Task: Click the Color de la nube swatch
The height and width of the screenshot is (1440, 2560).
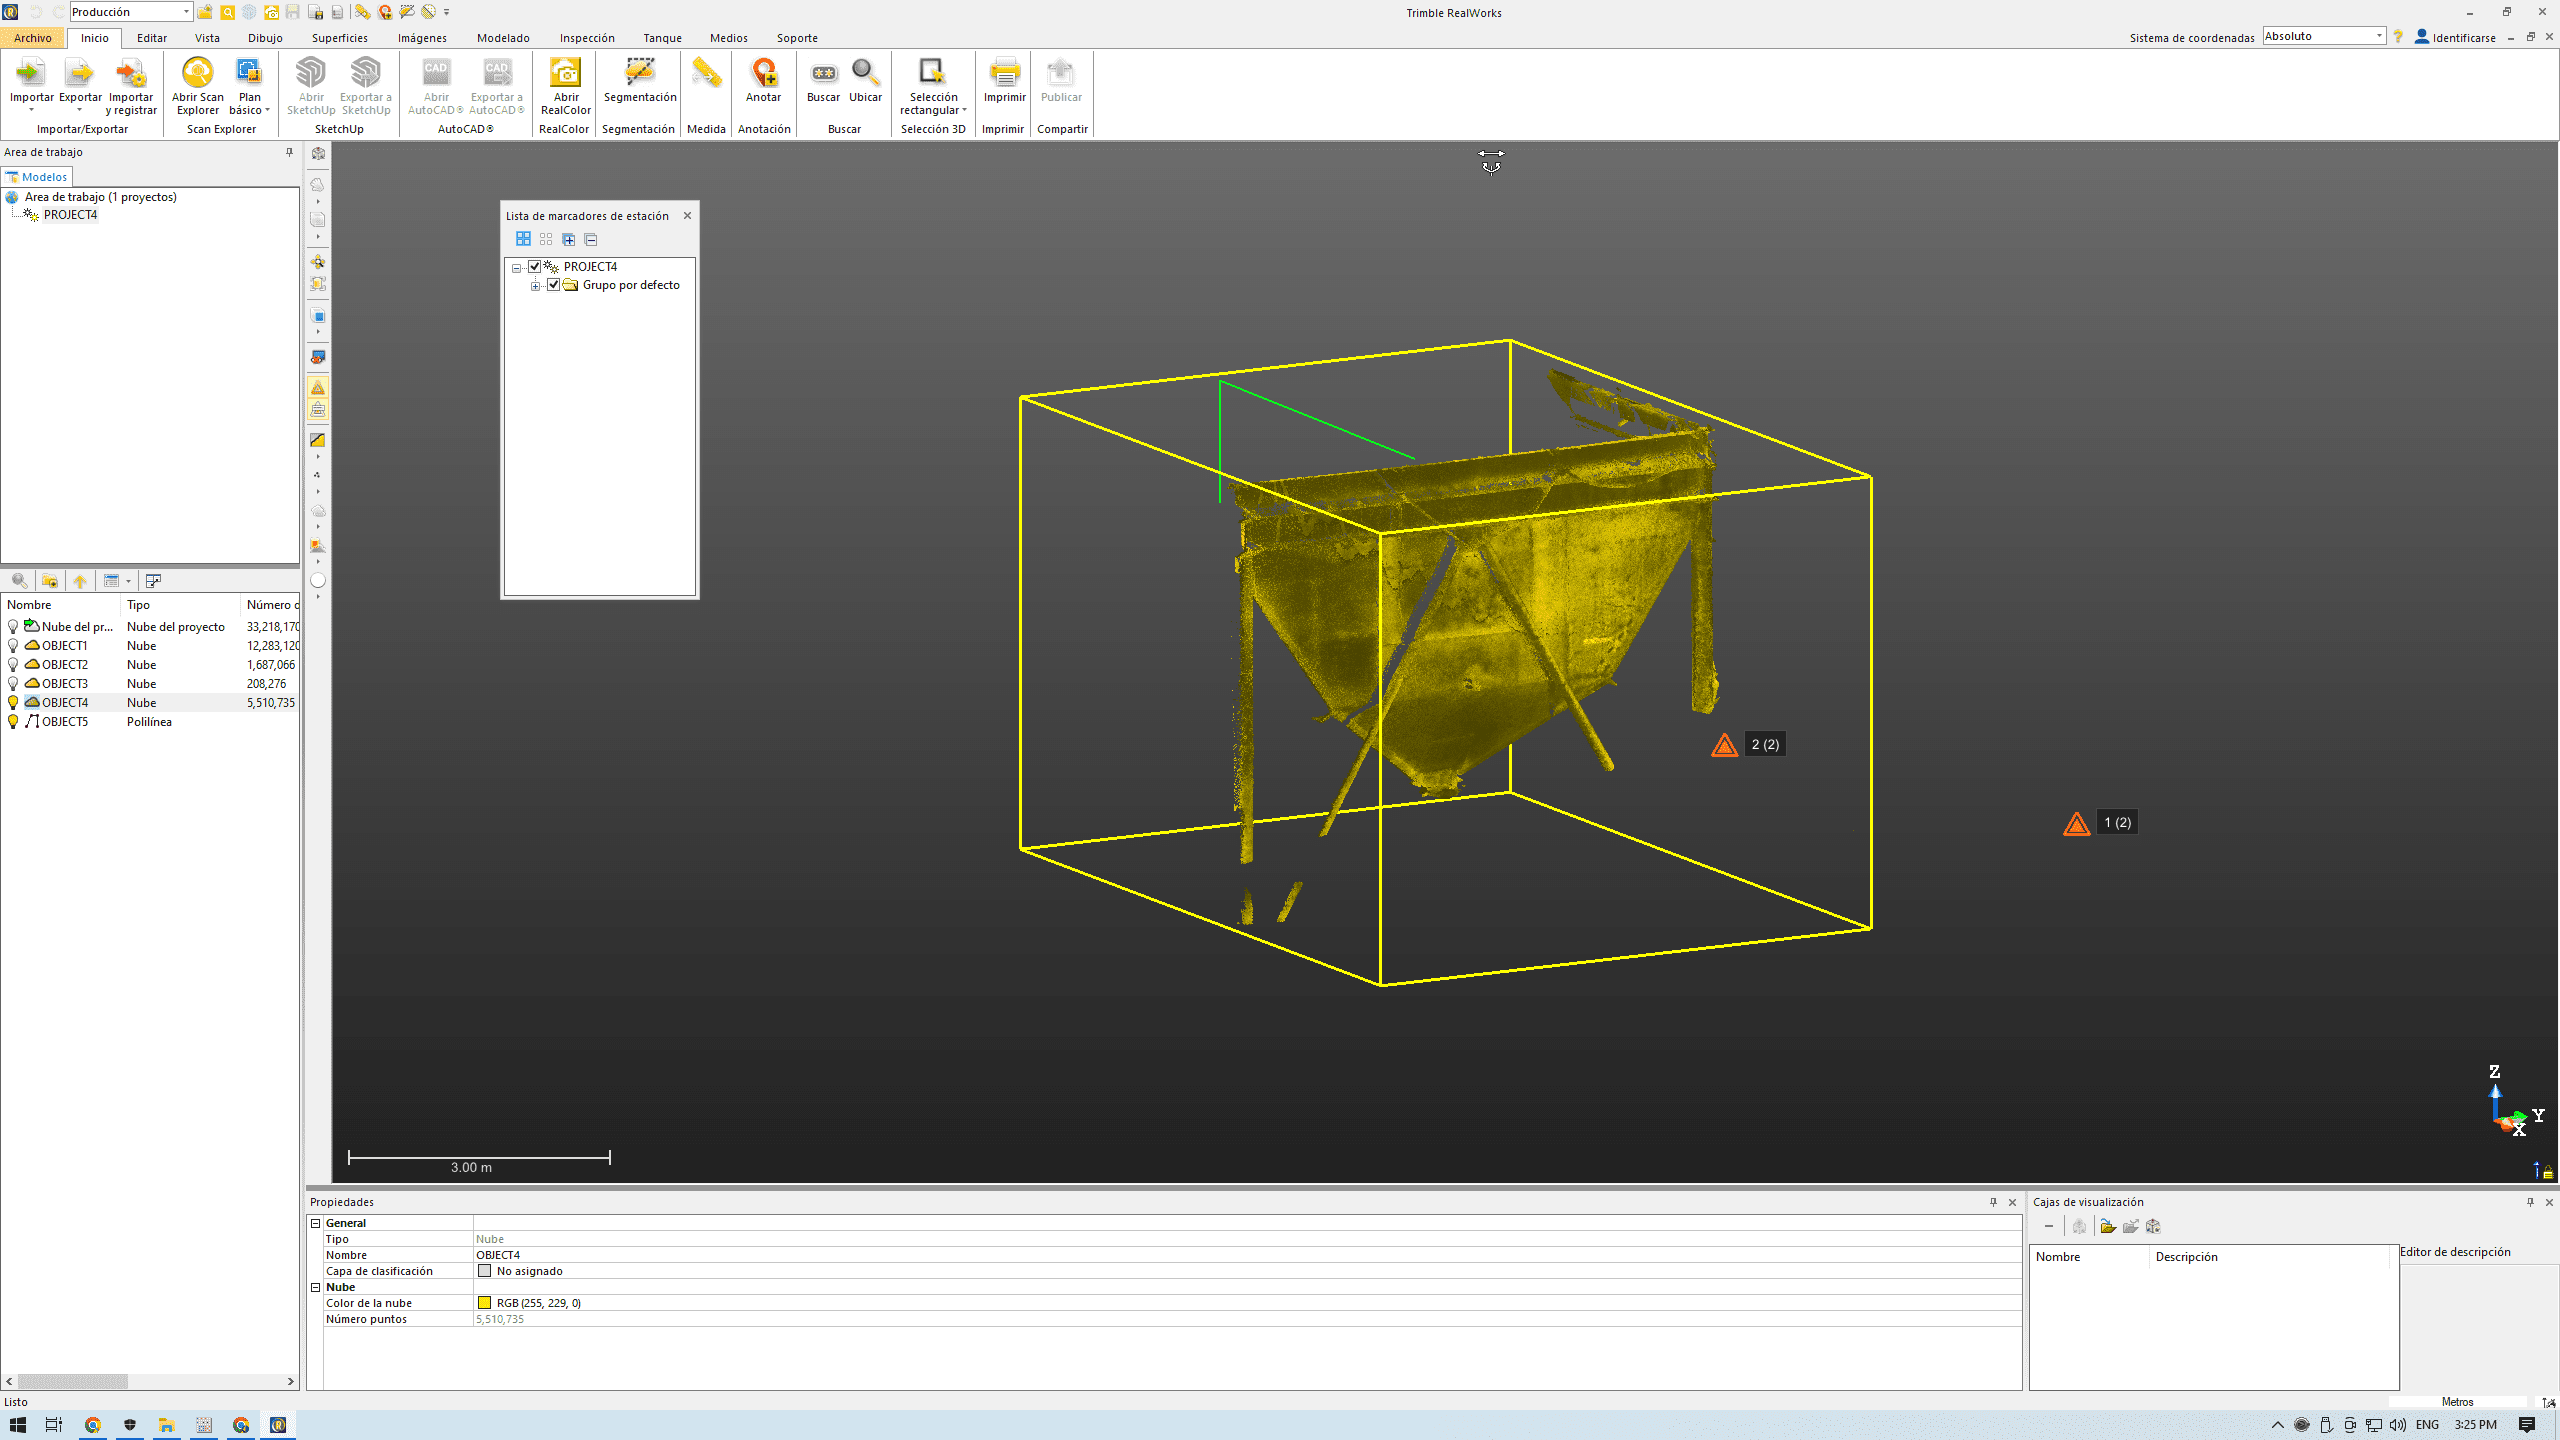Action: 485,1303
